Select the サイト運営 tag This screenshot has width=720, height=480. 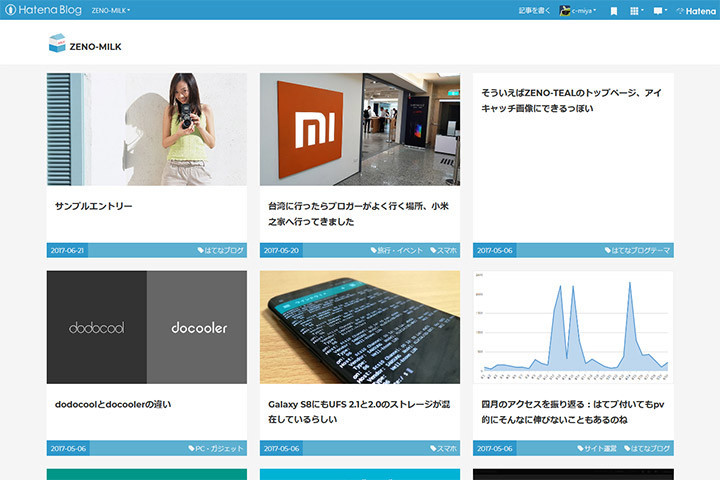tap(597, 448)
